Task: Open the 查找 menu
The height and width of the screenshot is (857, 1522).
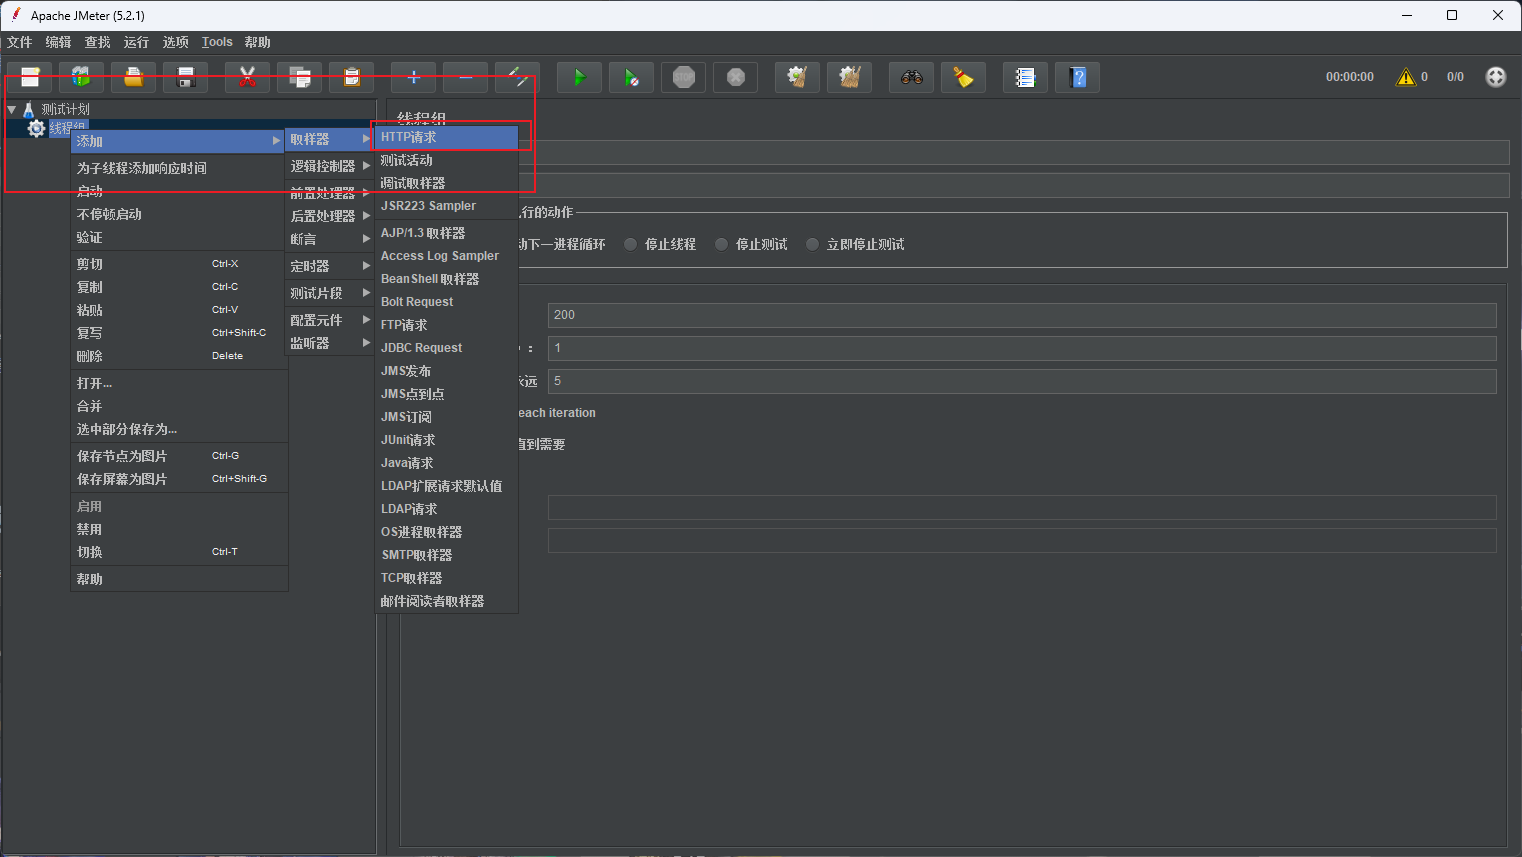Action: point(98,42)
